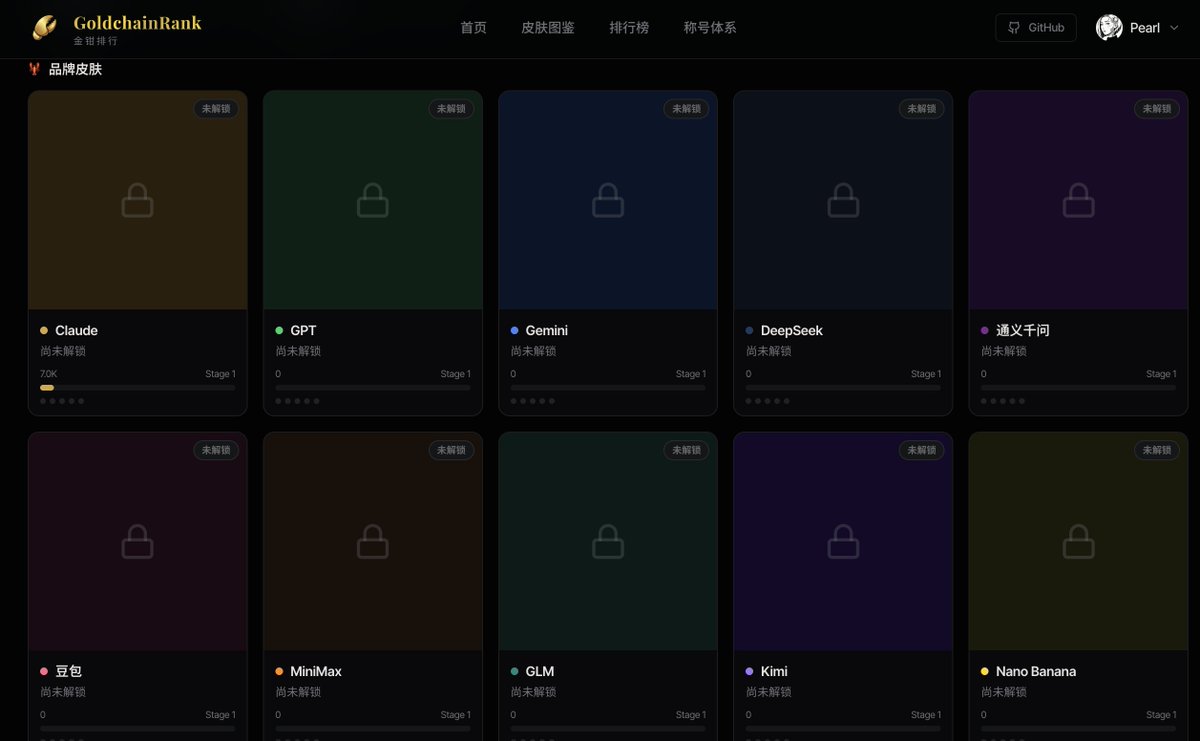Image resolution: width=1200 pixels, height=741 pixels.
Task: Click 未解锁 badge on 通义千问 card
Action: pyautogui.click(x=1156, y=109)
